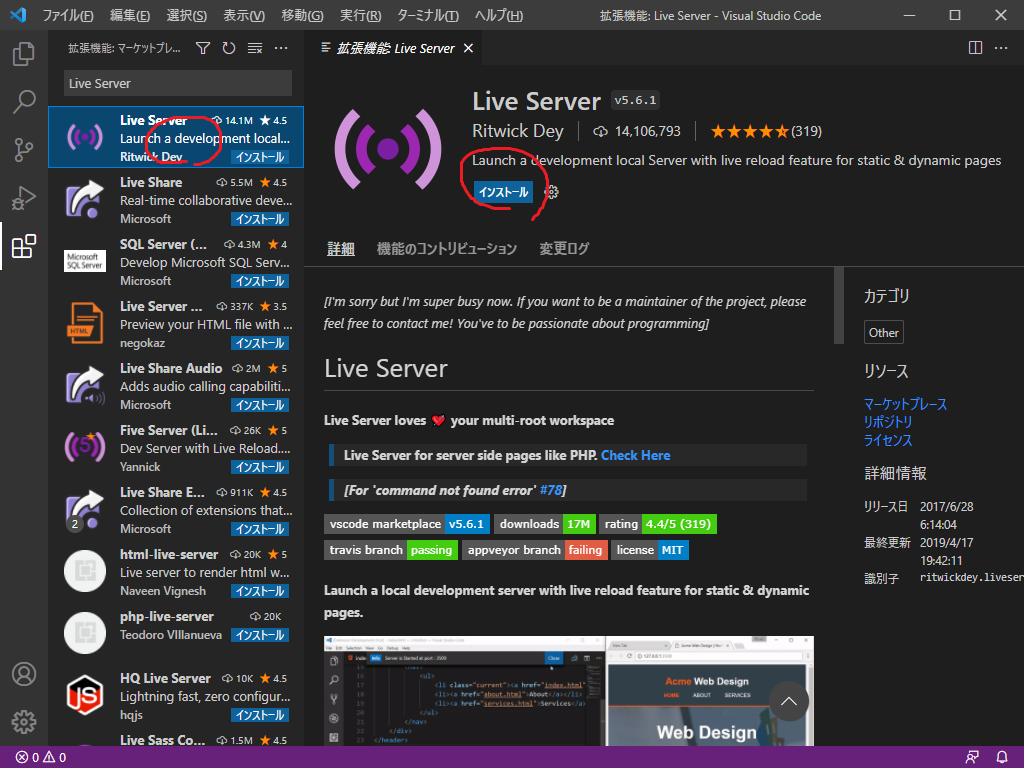Open the Explorer view in the activity bar
Viewport: 1024px width, 768px height.
[x=24, y=55]
